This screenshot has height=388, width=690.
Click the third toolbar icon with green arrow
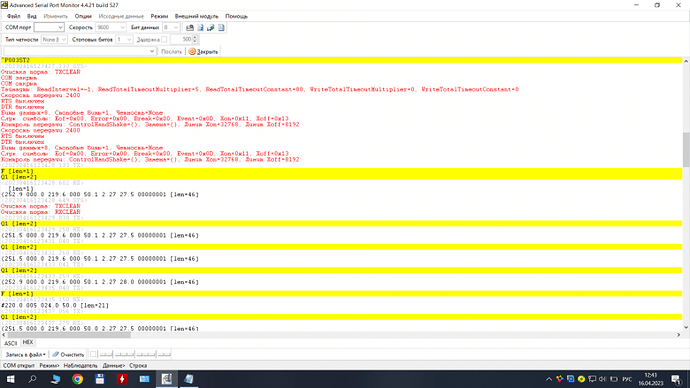pyautogui.click(x=211, y=27)
